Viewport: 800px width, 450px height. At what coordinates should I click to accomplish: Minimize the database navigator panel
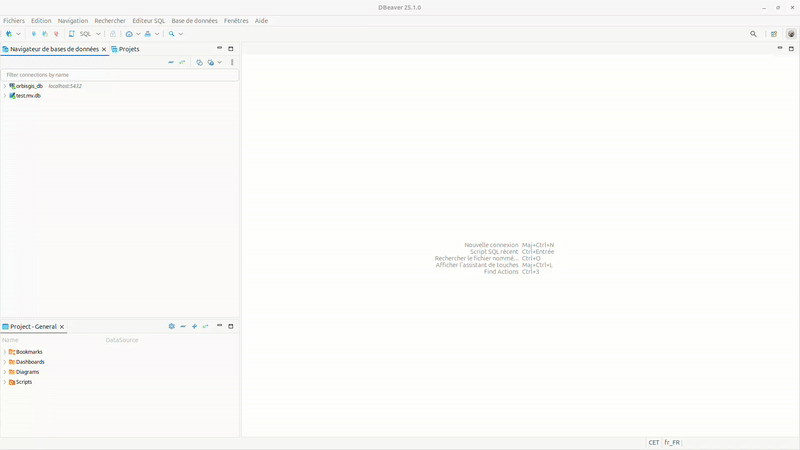coord(219,48)
